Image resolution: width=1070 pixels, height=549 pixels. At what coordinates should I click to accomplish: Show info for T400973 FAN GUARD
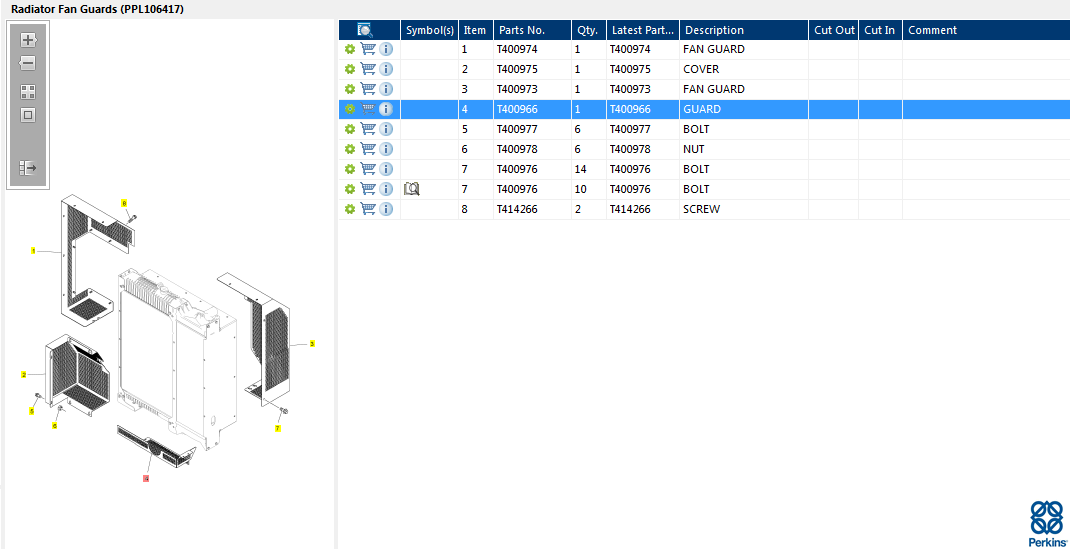pyautogui.click(x=386, y=89)
